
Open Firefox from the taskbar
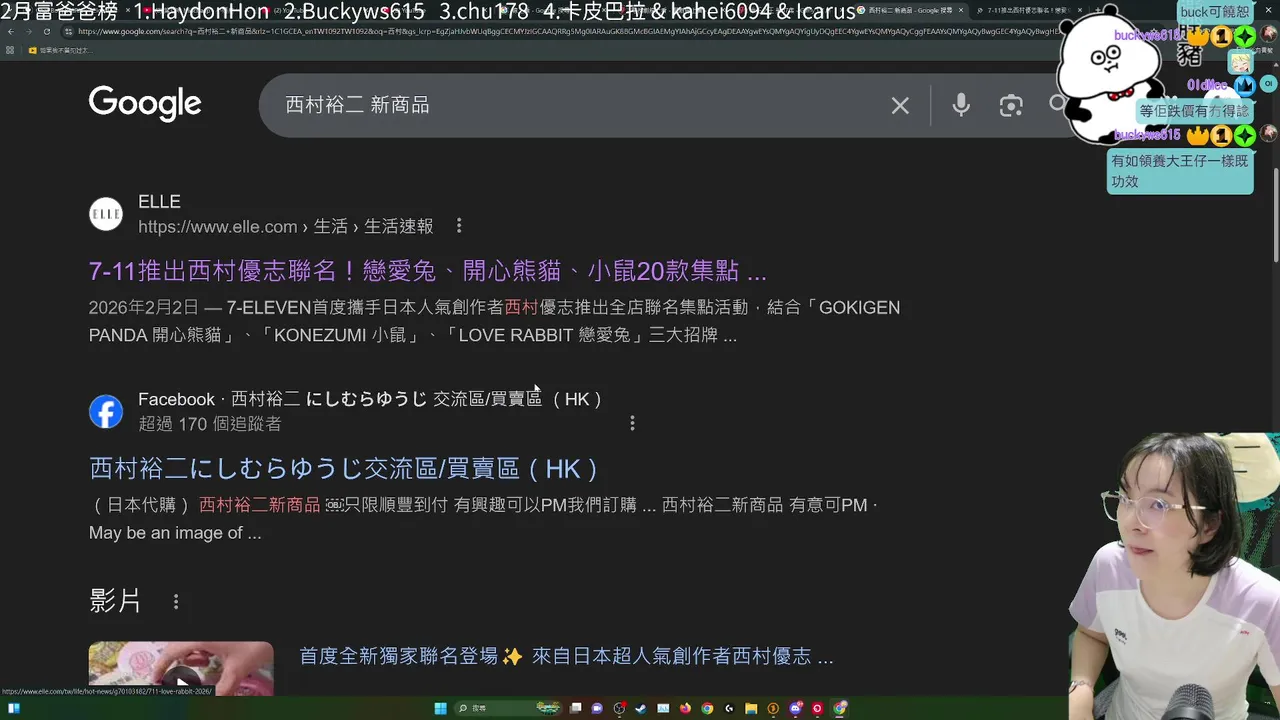(685, 708)
